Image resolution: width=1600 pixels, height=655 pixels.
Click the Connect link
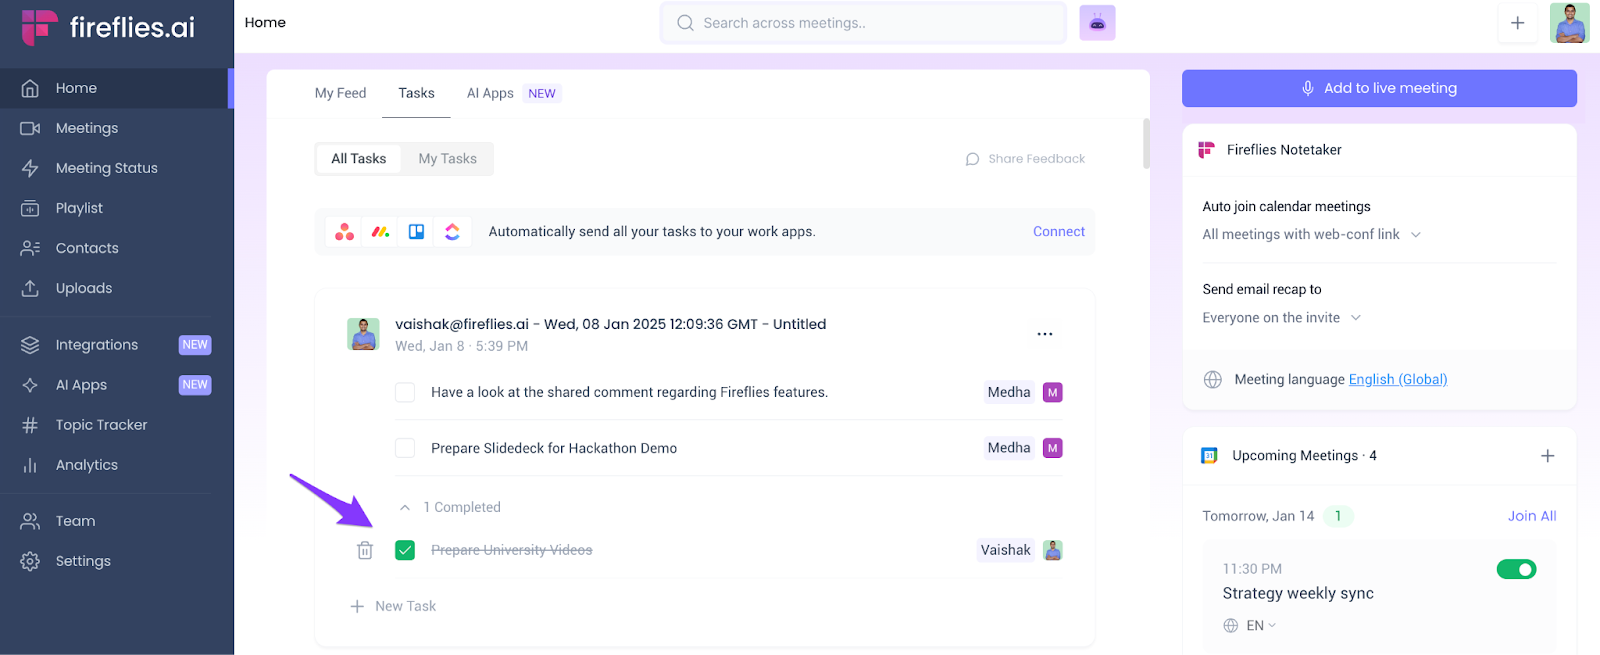(x=1059, y=232)
